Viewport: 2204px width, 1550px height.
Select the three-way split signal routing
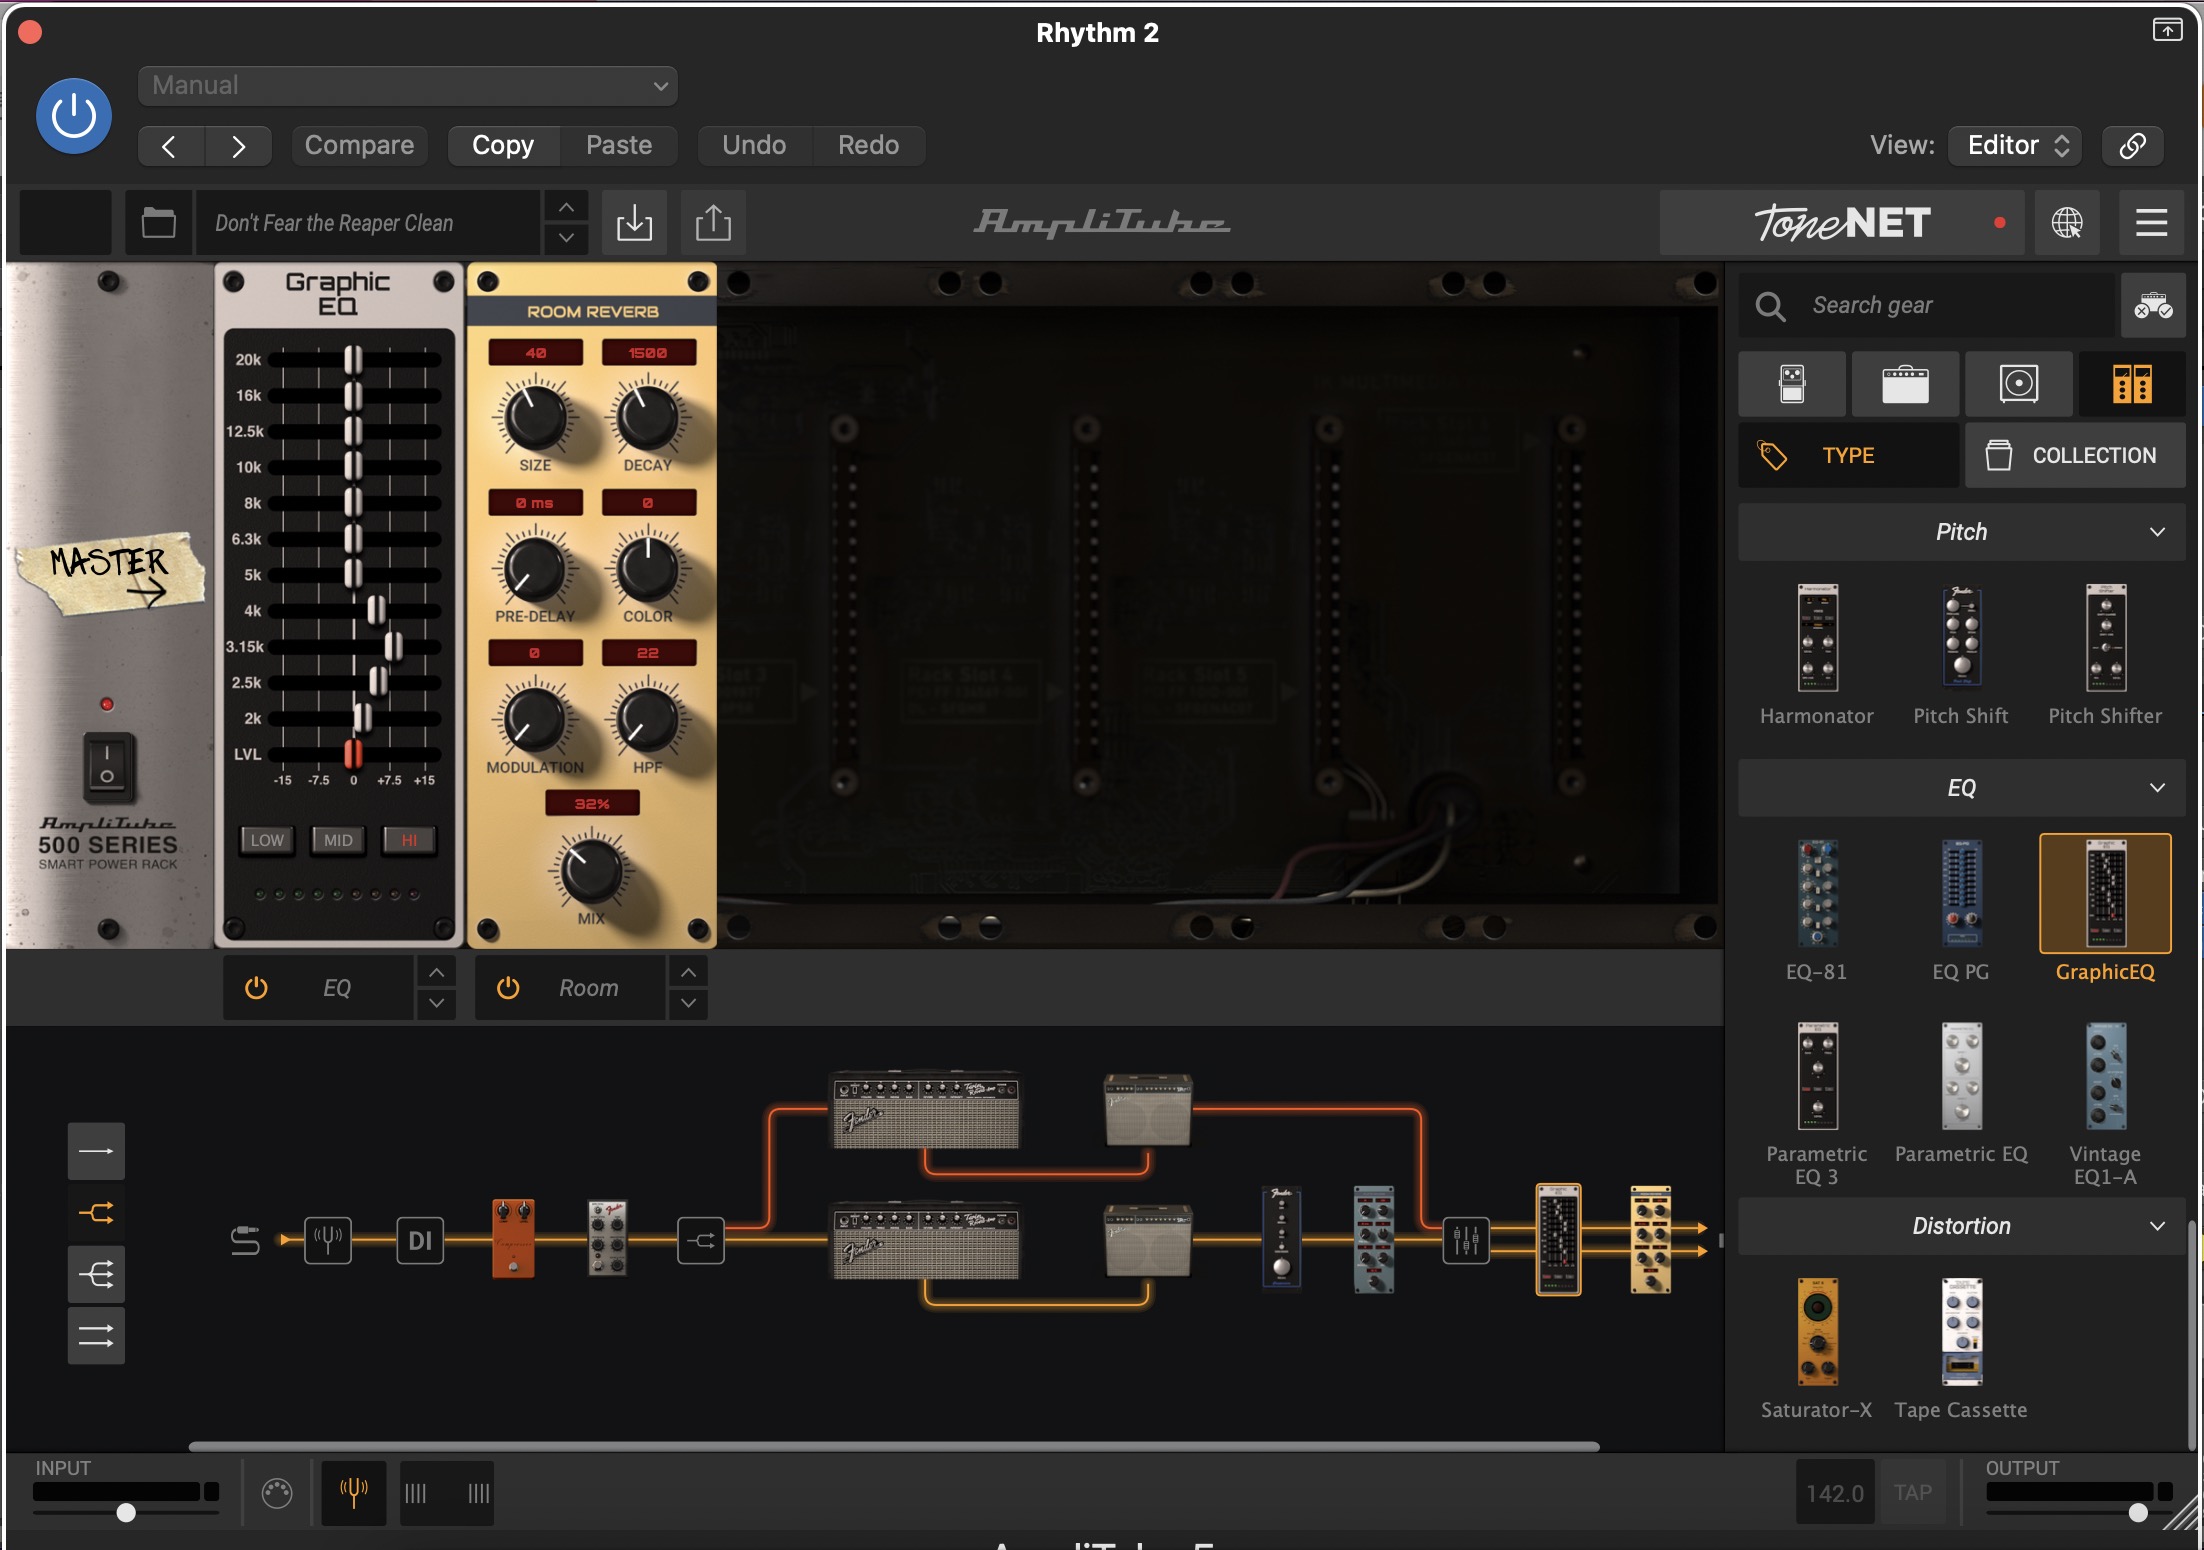coord(96,1275)
